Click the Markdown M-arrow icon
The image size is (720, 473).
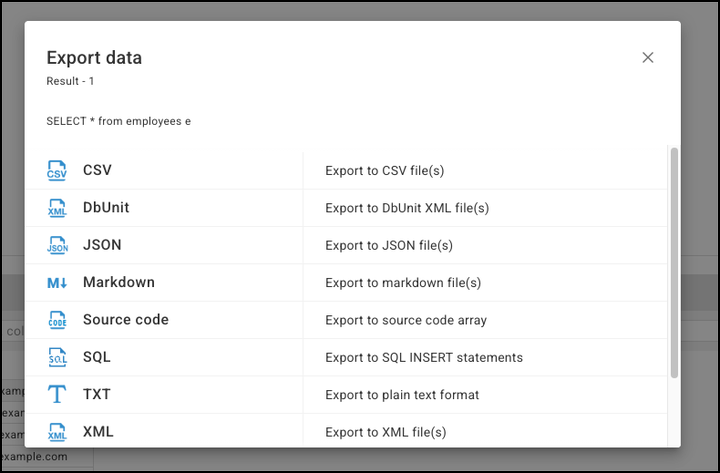click(x=57, y=282)
